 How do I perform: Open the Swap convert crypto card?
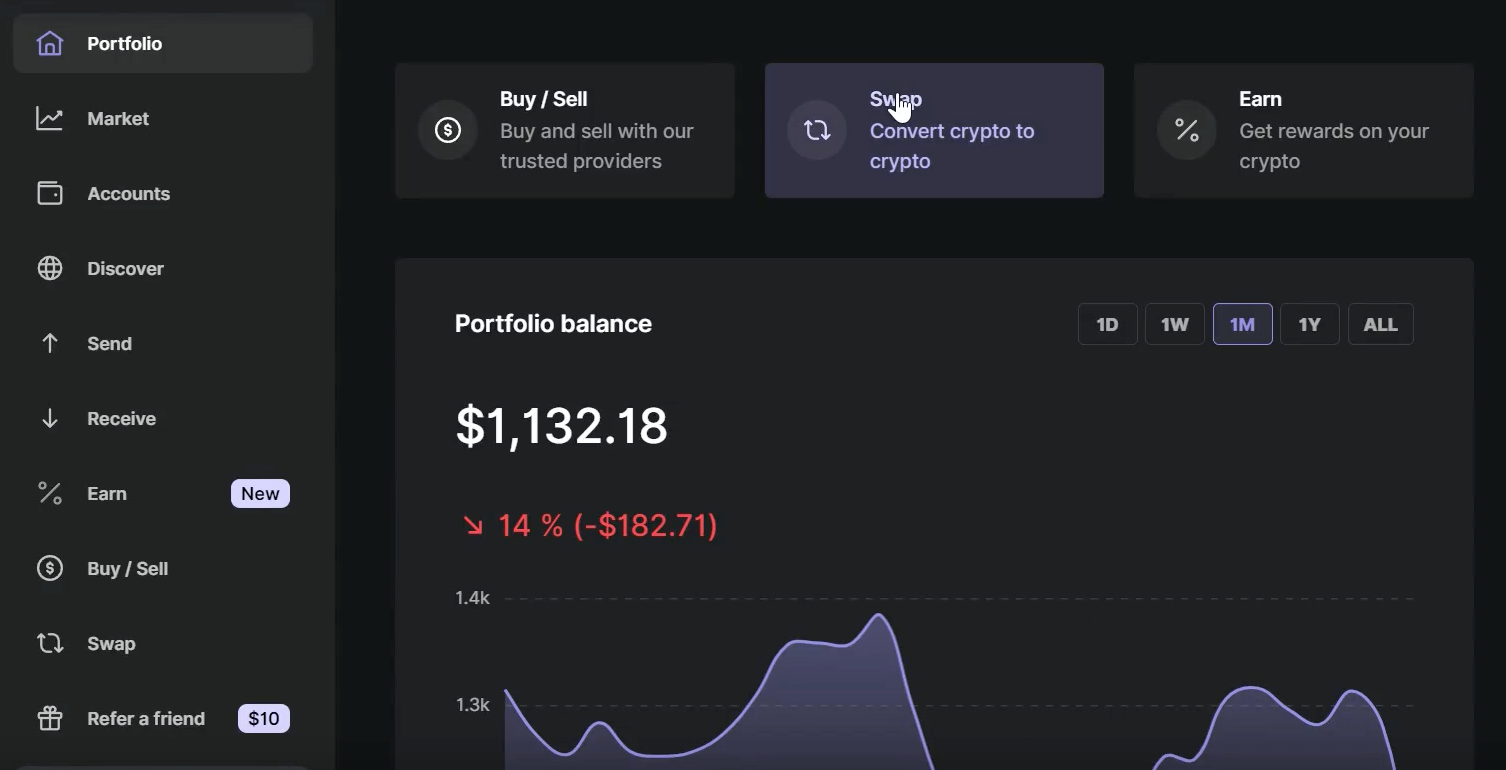[934, 131]
